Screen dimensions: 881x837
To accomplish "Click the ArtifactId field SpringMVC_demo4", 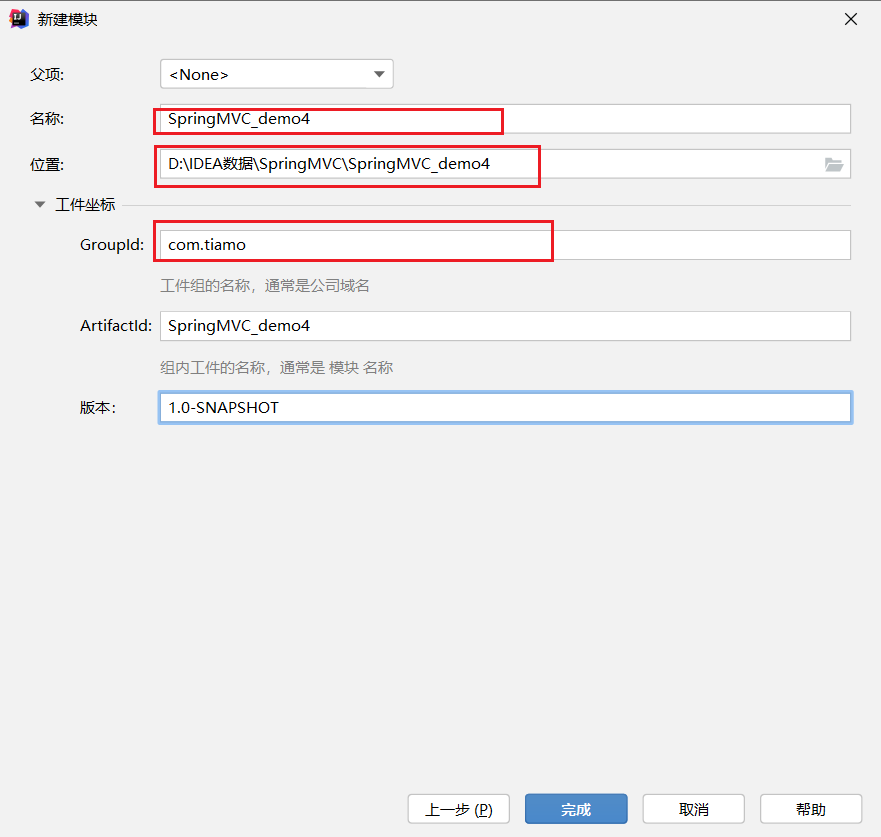I will coord(500,325).
